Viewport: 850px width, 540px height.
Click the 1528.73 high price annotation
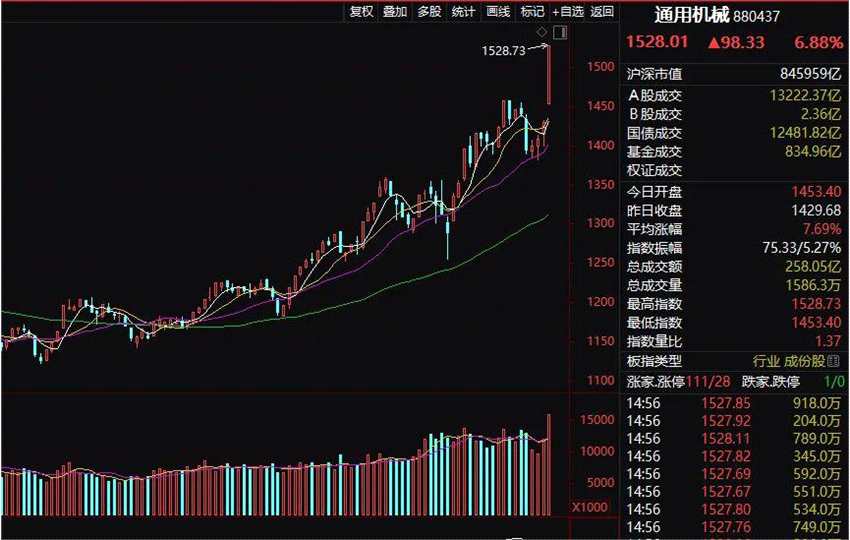click(503, 50)
